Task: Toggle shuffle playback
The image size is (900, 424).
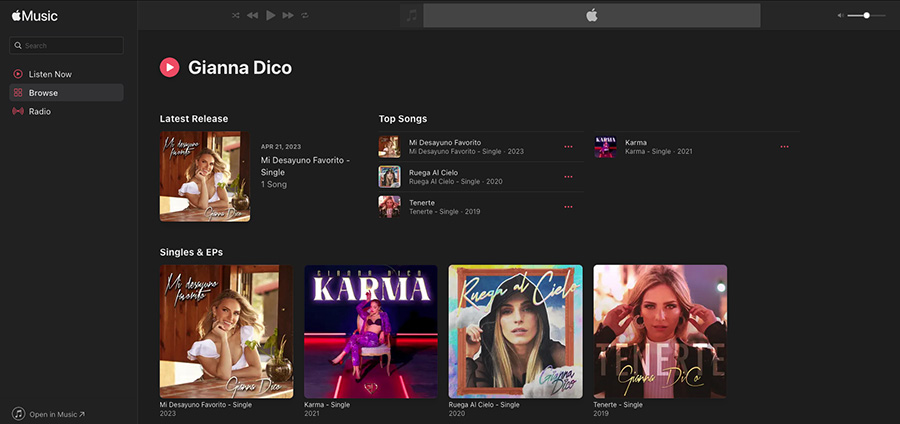Action: 235,15
